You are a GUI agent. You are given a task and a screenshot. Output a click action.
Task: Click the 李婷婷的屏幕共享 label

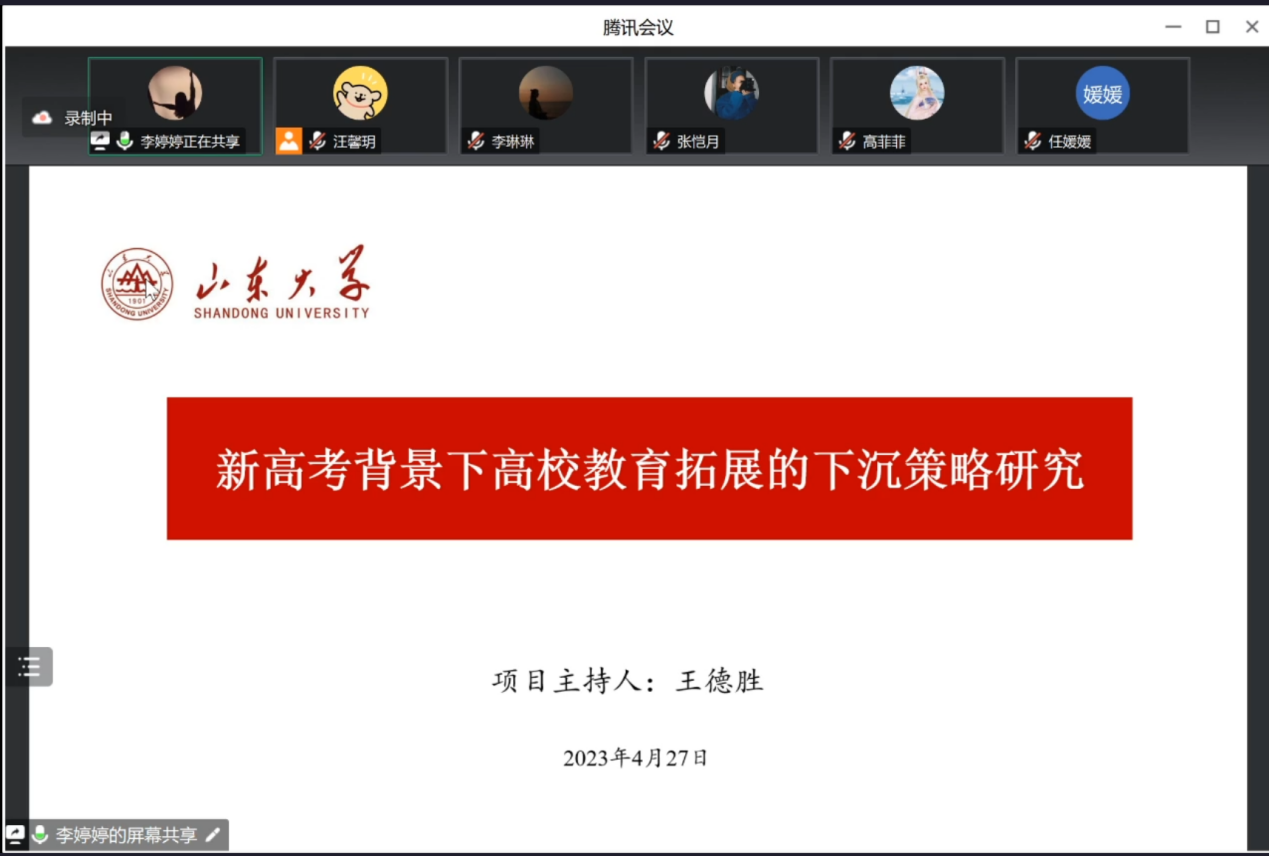pos(126,835)
